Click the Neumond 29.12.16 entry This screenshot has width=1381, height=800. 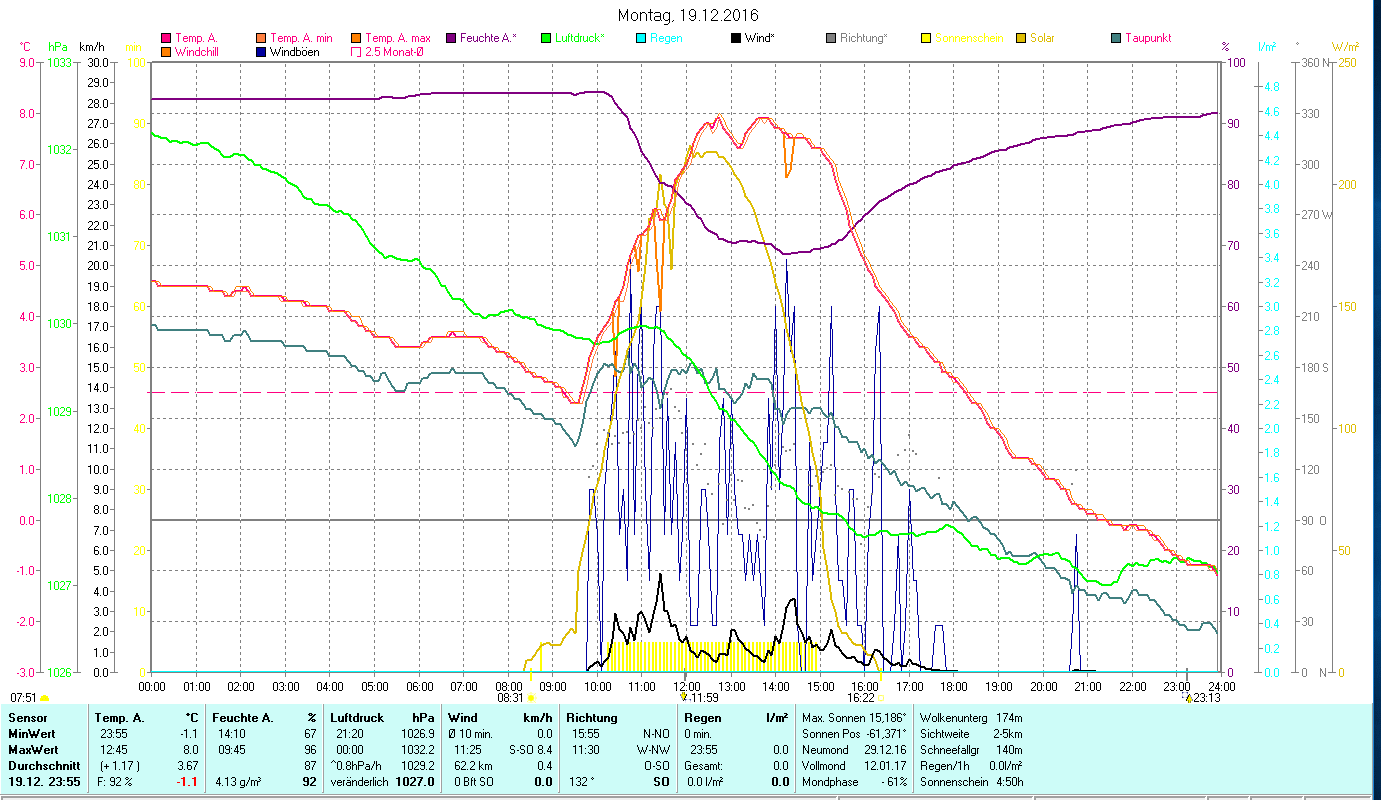pos(854,749)
